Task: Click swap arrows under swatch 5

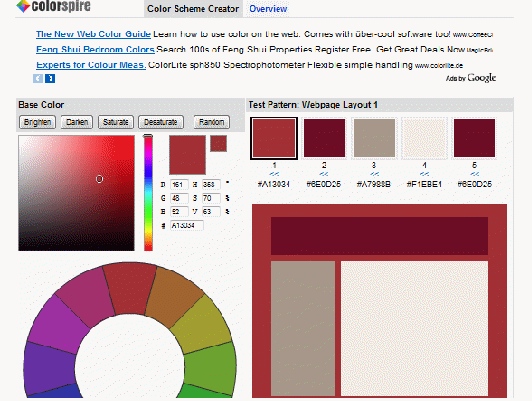Action: point(474,174)
